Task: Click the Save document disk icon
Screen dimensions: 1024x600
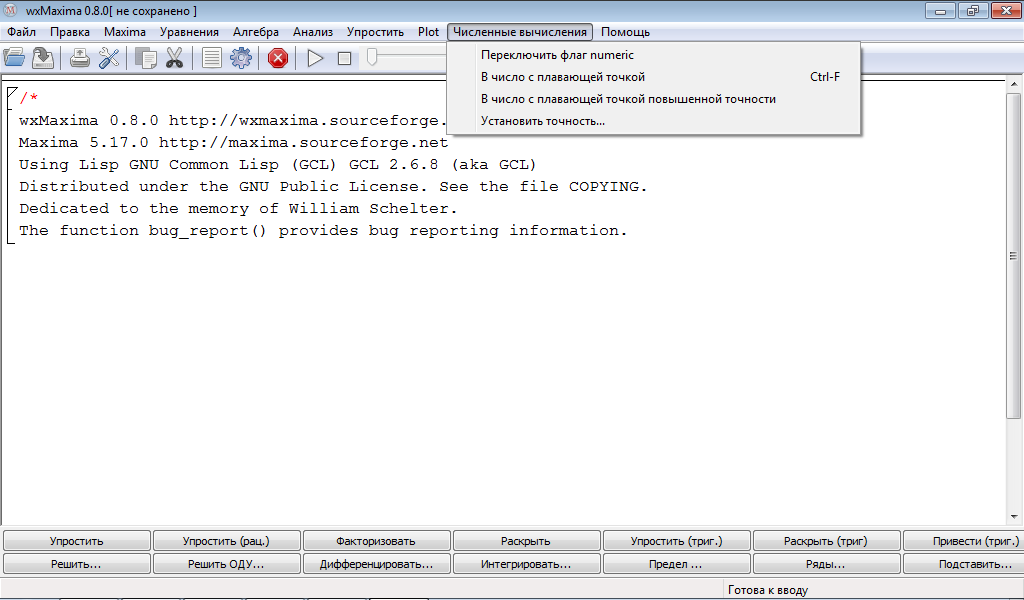Action: pos(43,58)
